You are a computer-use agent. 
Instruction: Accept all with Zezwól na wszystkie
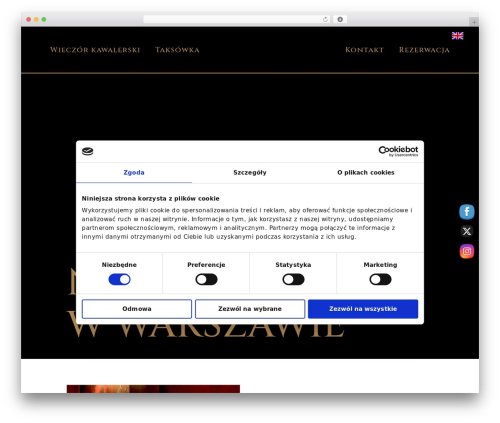tap(363, 309)
